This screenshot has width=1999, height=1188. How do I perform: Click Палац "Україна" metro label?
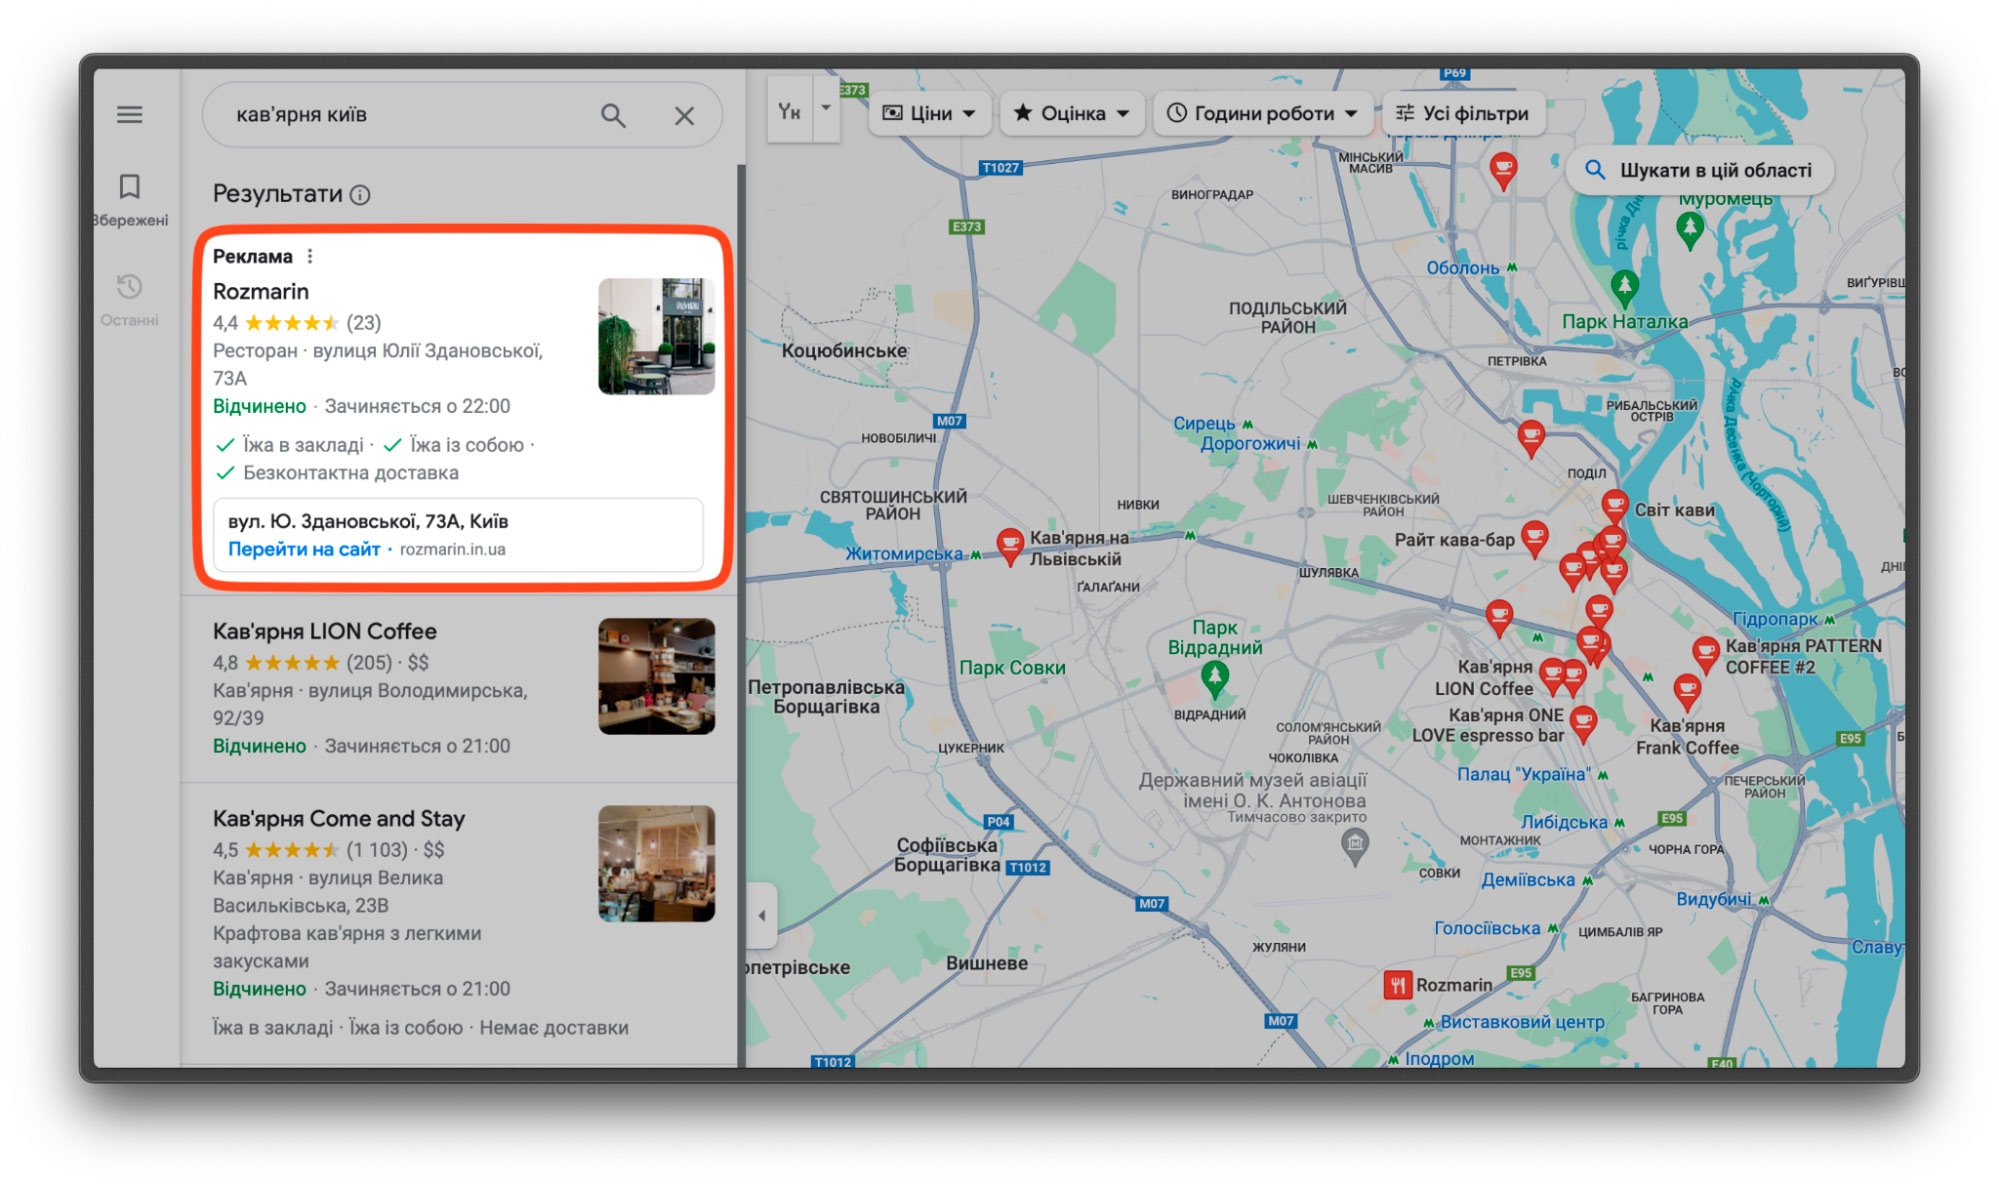point(1523,775)
